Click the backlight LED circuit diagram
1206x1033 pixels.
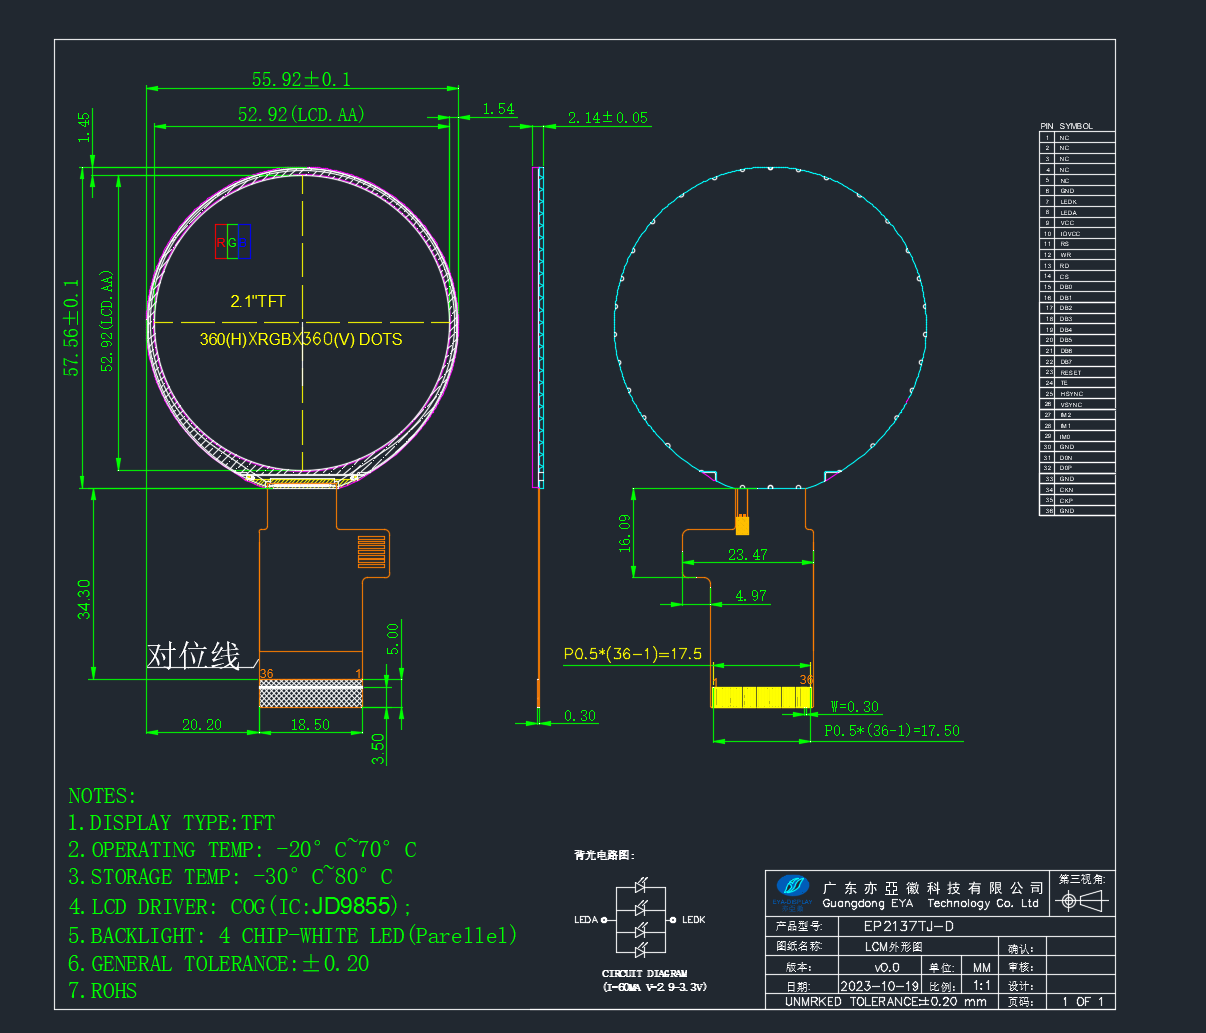pyautogui.click(x=640, y=920)
